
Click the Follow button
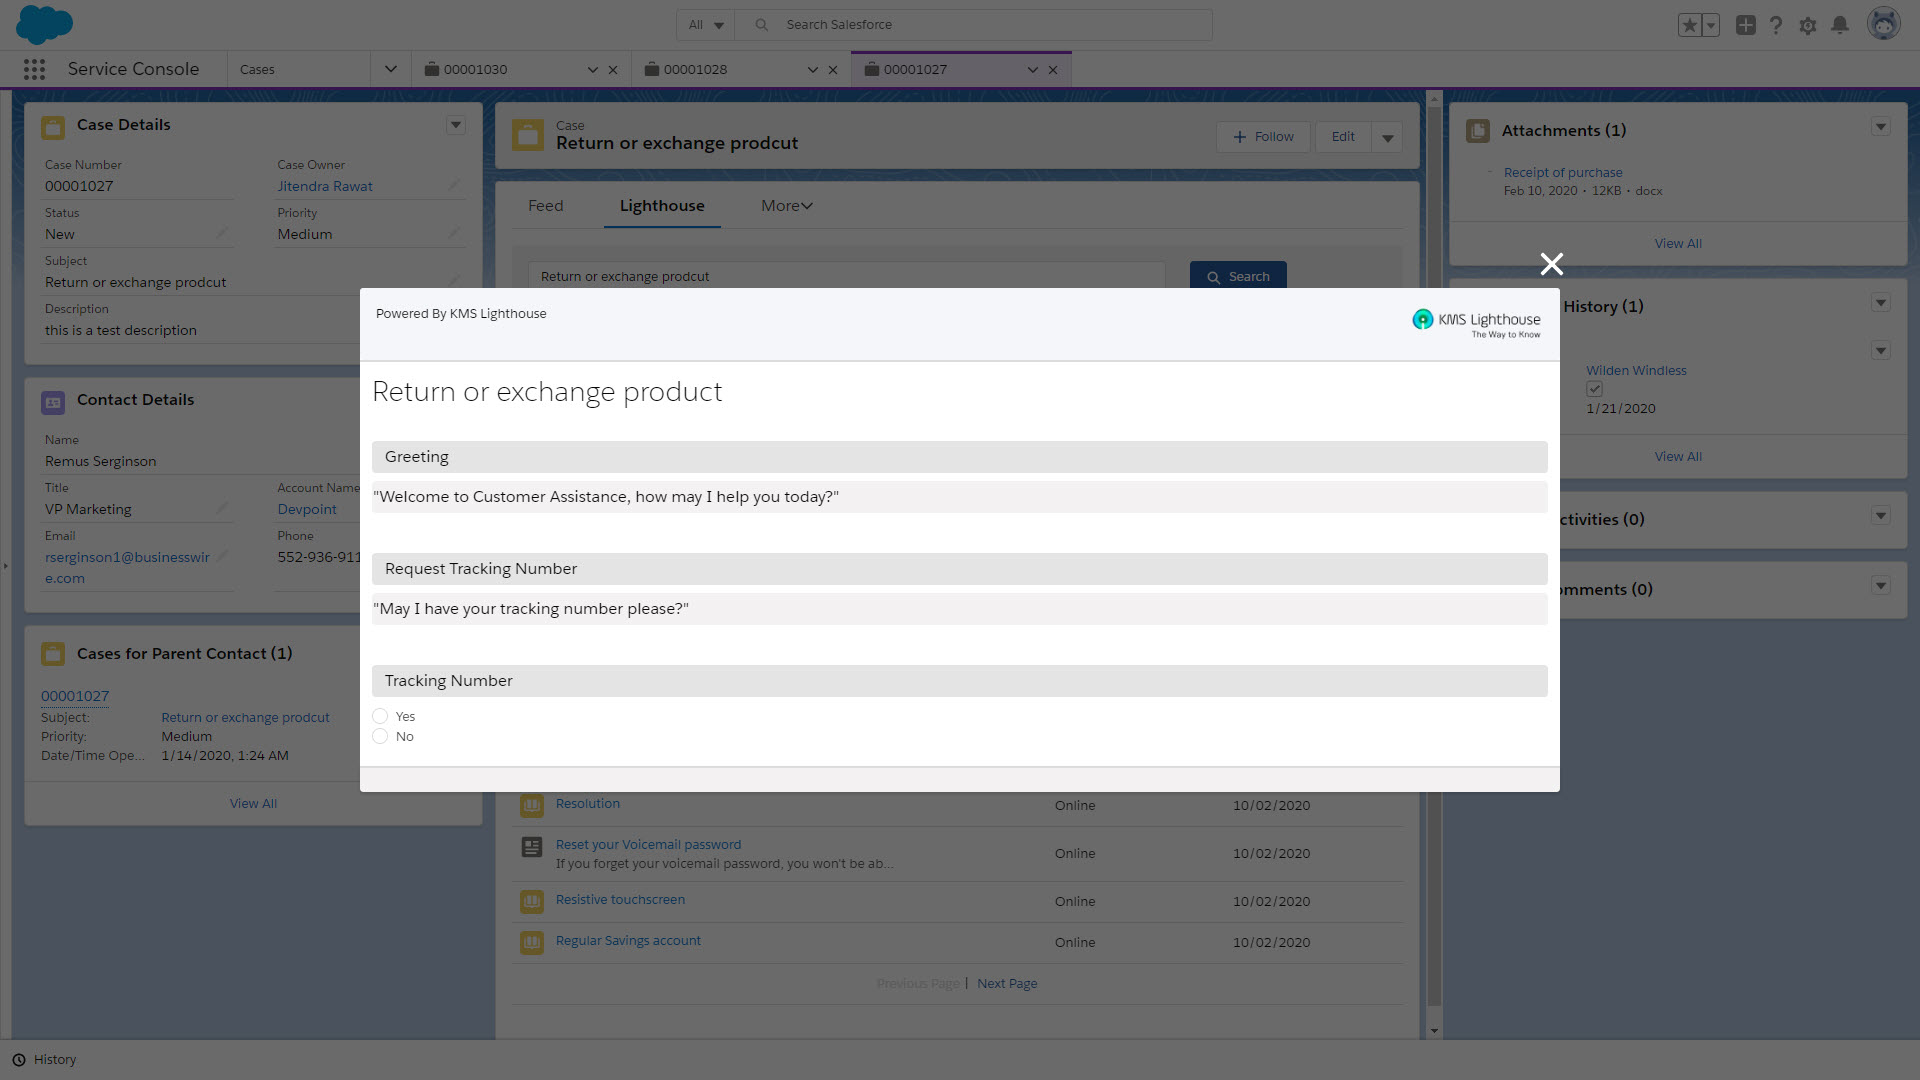(x=1263, y=137)
